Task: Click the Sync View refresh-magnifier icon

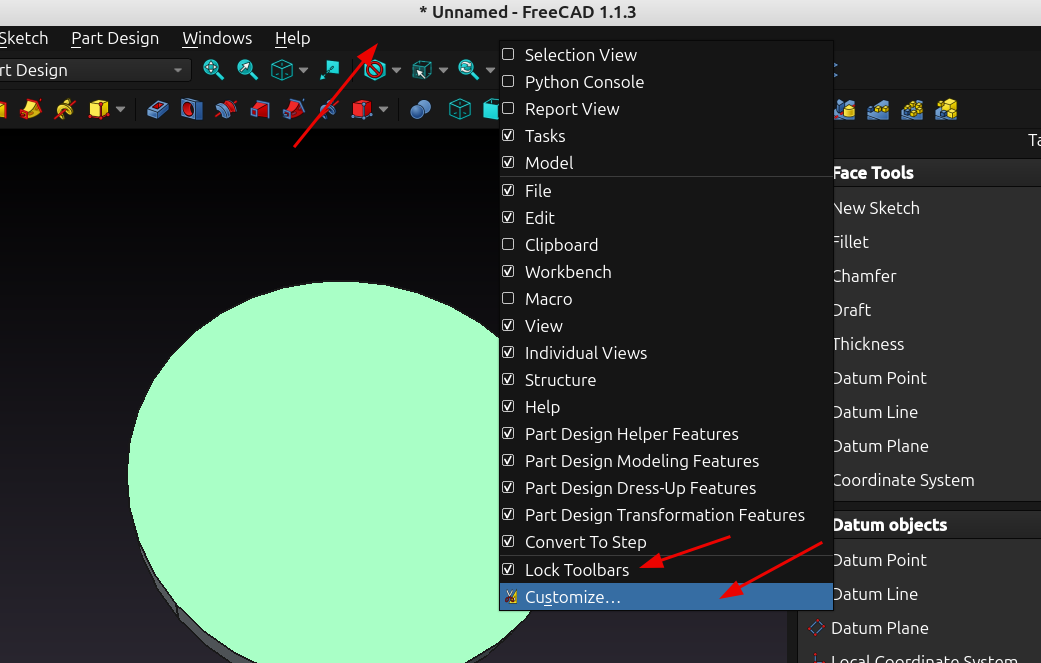Action: [469, 69]
